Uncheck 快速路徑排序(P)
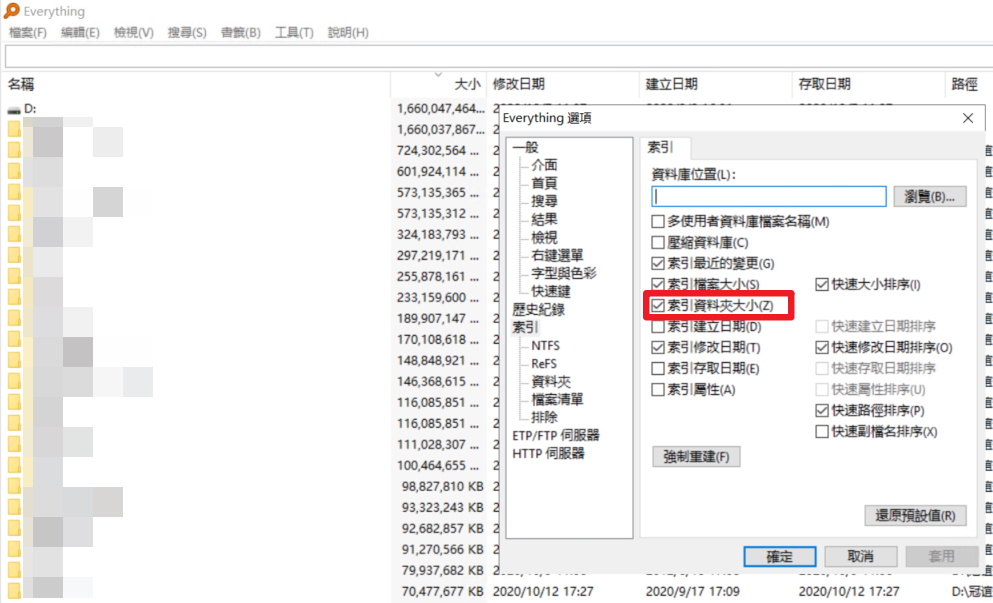993x603 pixels. (x=822, y=410)
